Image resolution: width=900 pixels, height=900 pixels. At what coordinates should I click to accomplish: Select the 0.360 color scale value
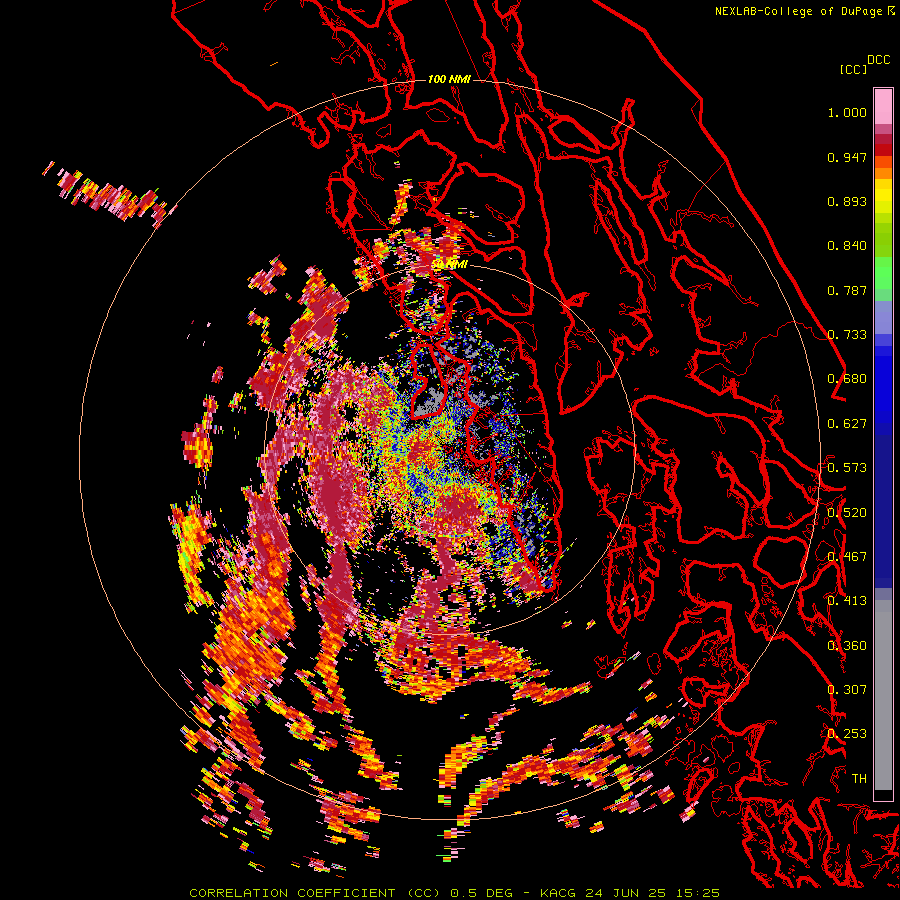point(847,645)
